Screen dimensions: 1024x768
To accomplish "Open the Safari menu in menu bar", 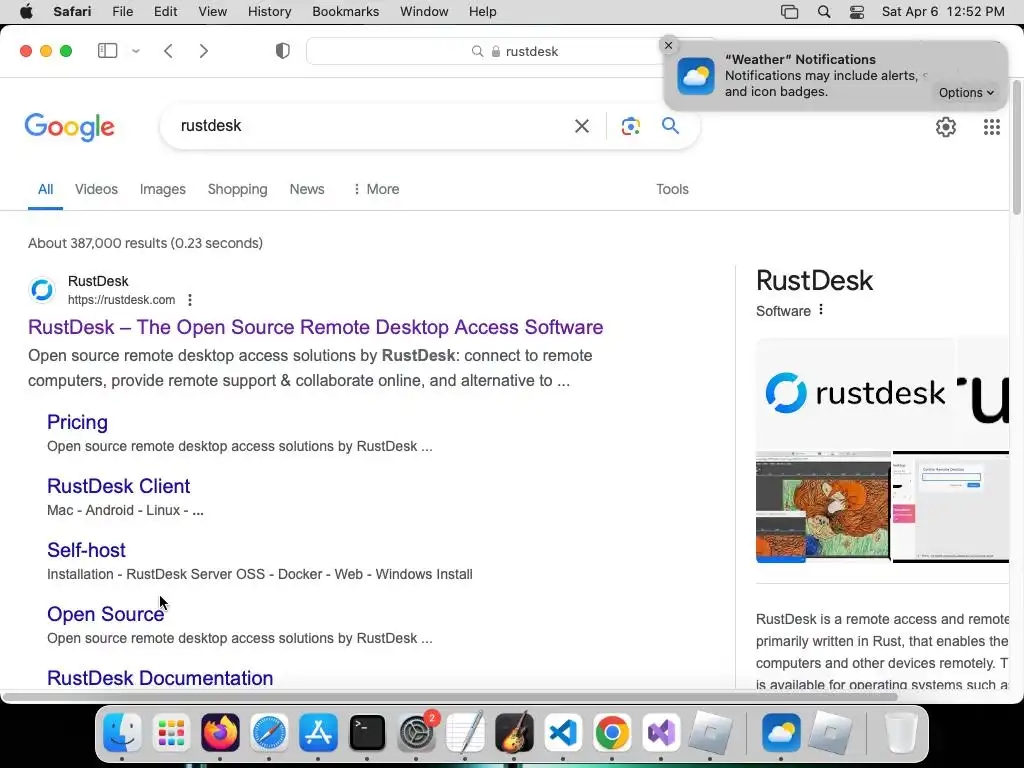I will coord(72,12).
